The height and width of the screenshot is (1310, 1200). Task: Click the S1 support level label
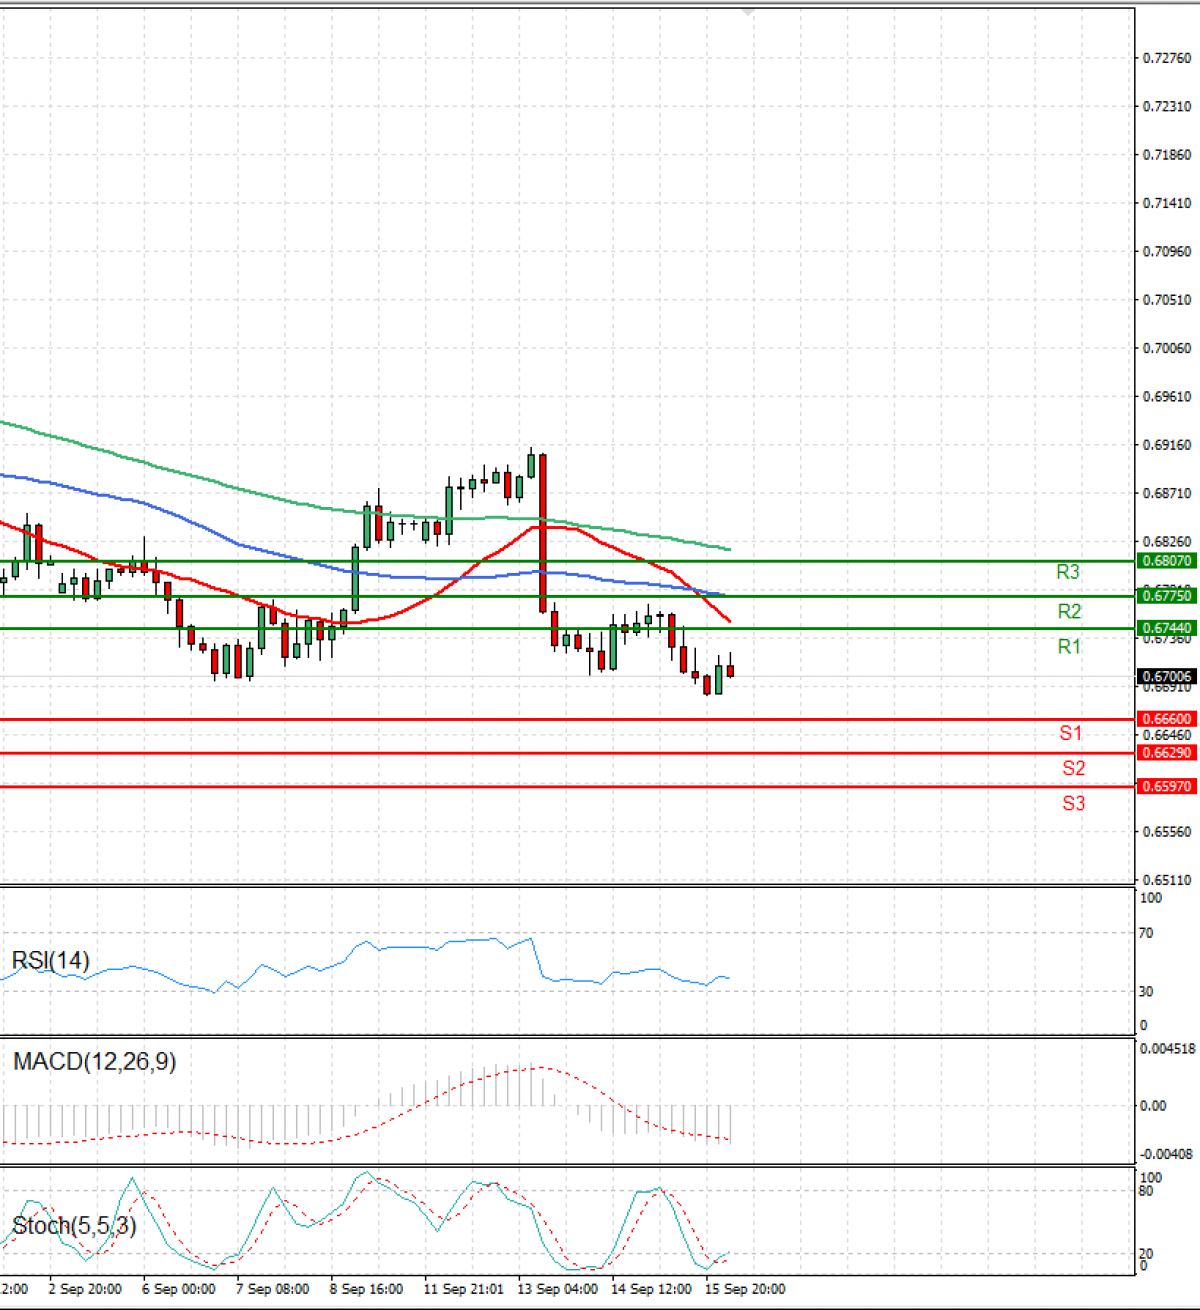pyautogui.click(x=1071, y=733)
